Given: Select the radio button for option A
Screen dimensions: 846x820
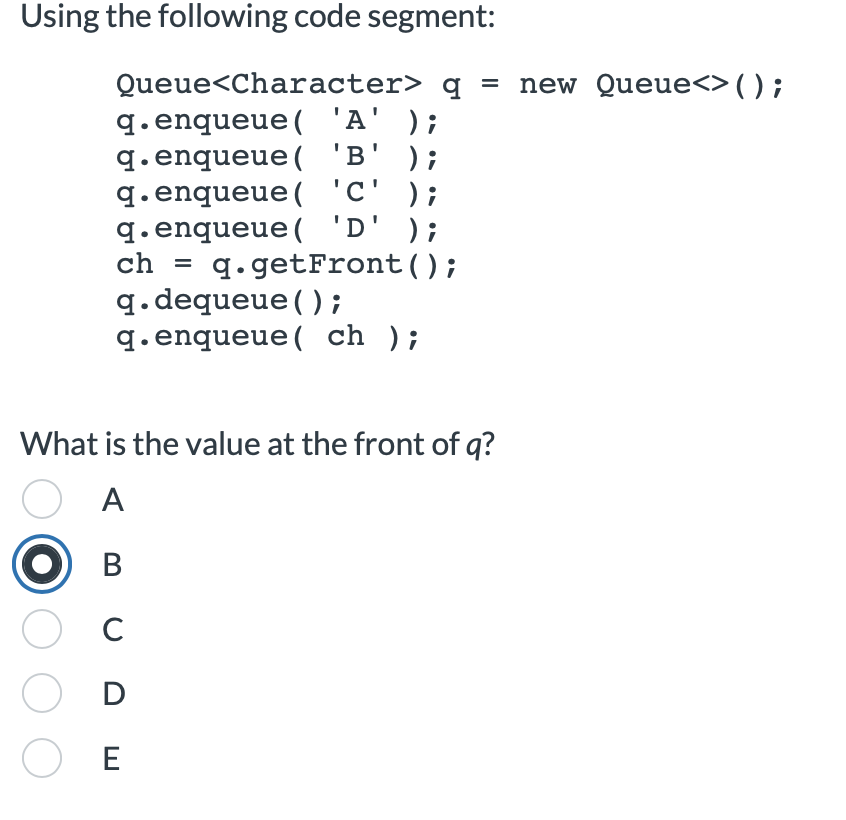Looking at the screenshot, I should [42, 500].
